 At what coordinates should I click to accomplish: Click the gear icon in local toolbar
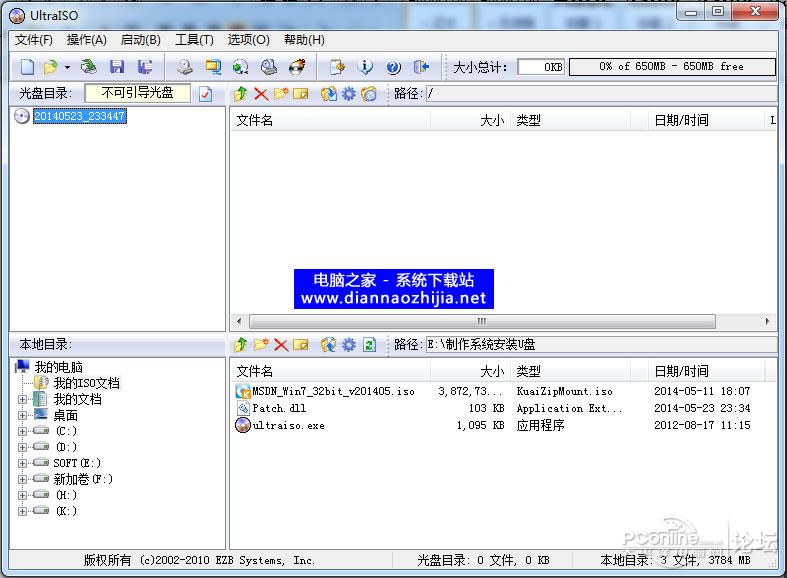point(349,345)
